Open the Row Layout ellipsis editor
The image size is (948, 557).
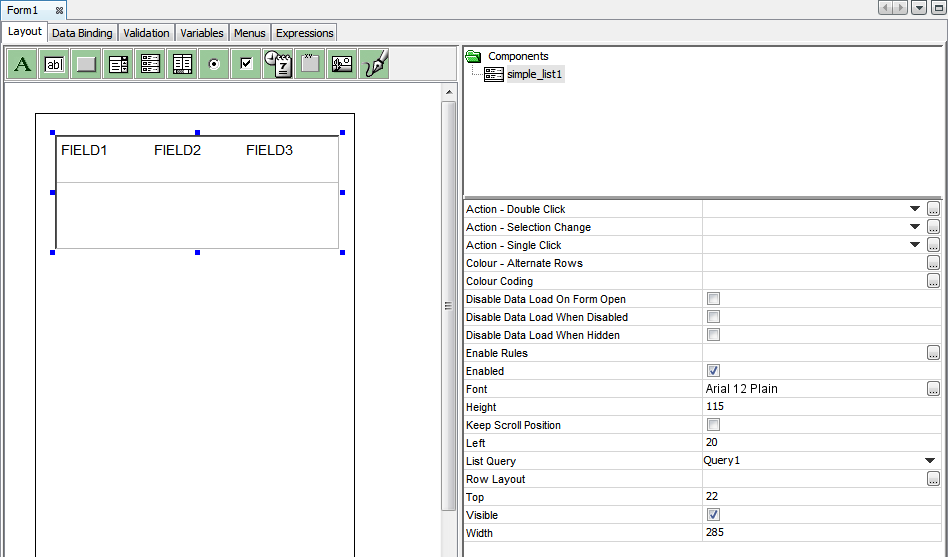933,479
